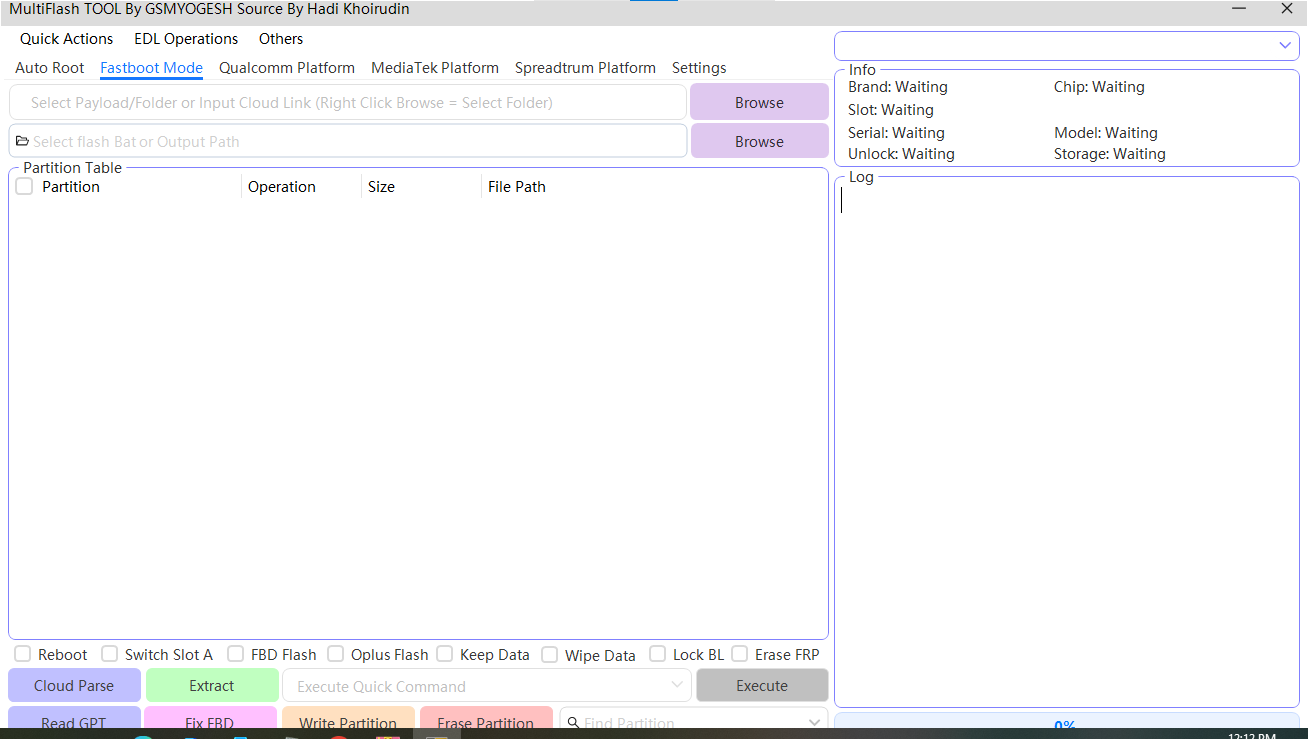
Task: Click the Cloud Parse button
Action: point(74,685)
